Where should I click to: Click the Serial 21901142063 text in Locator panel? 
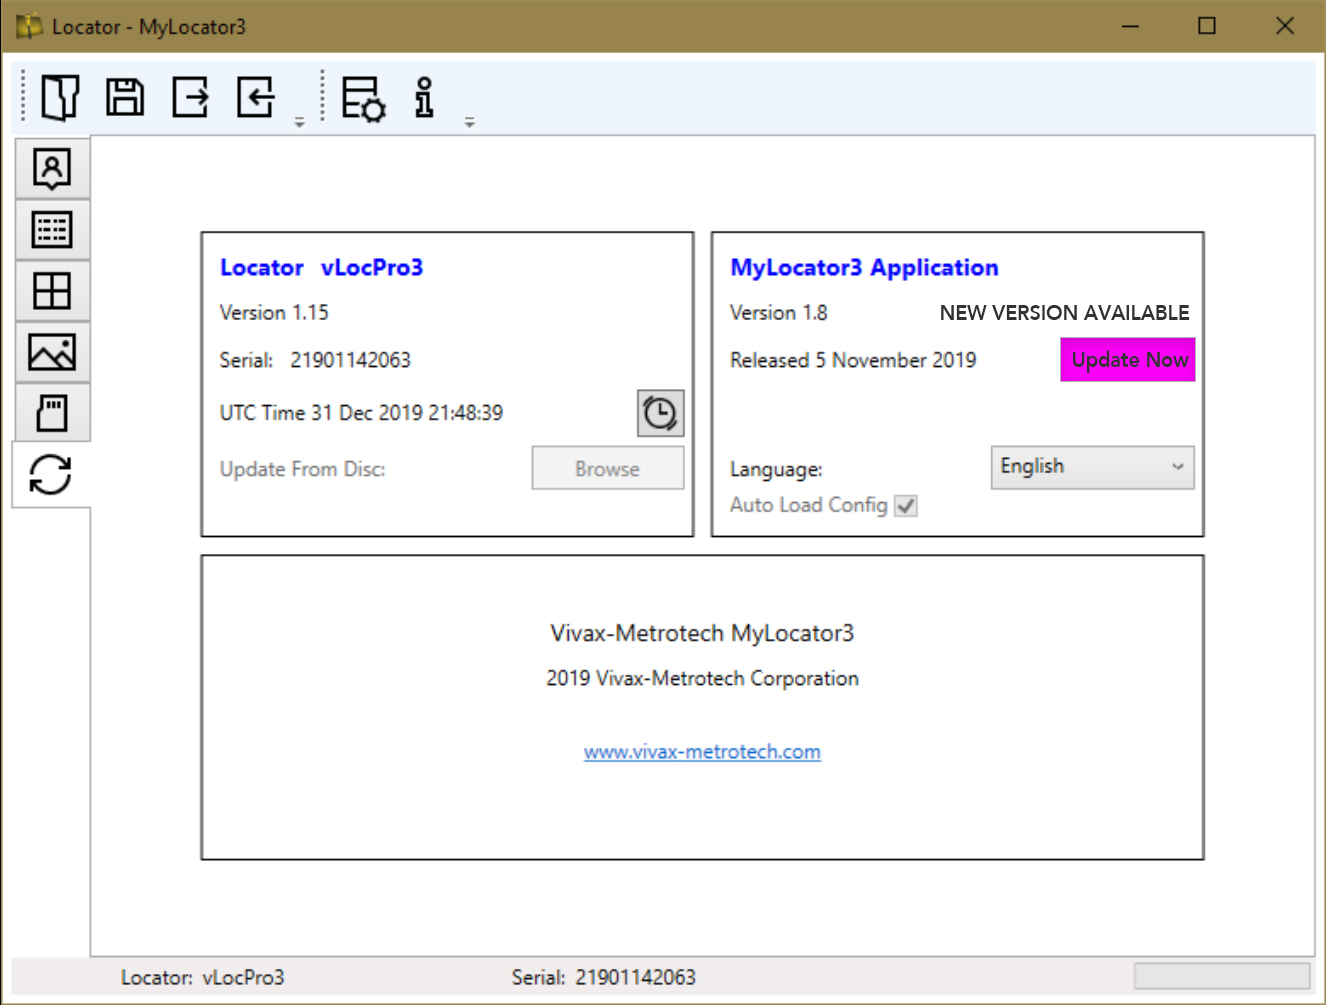coord(315,360)
